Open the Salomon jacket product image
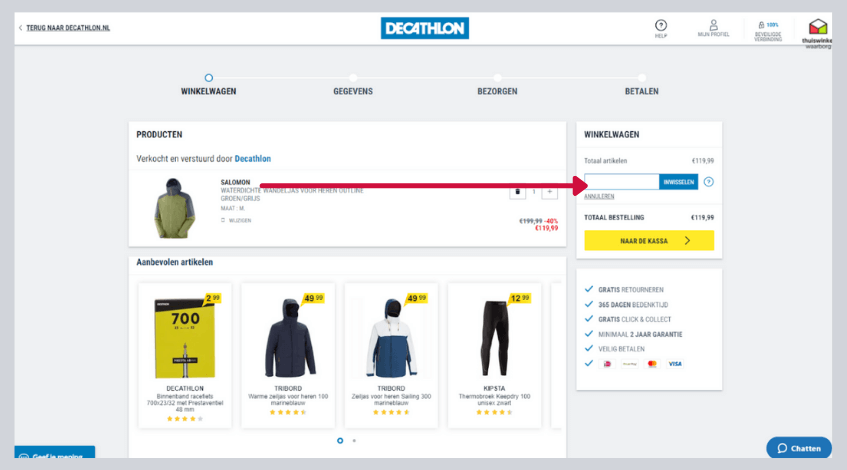This screenshot has width=847, height=470. 174,208
